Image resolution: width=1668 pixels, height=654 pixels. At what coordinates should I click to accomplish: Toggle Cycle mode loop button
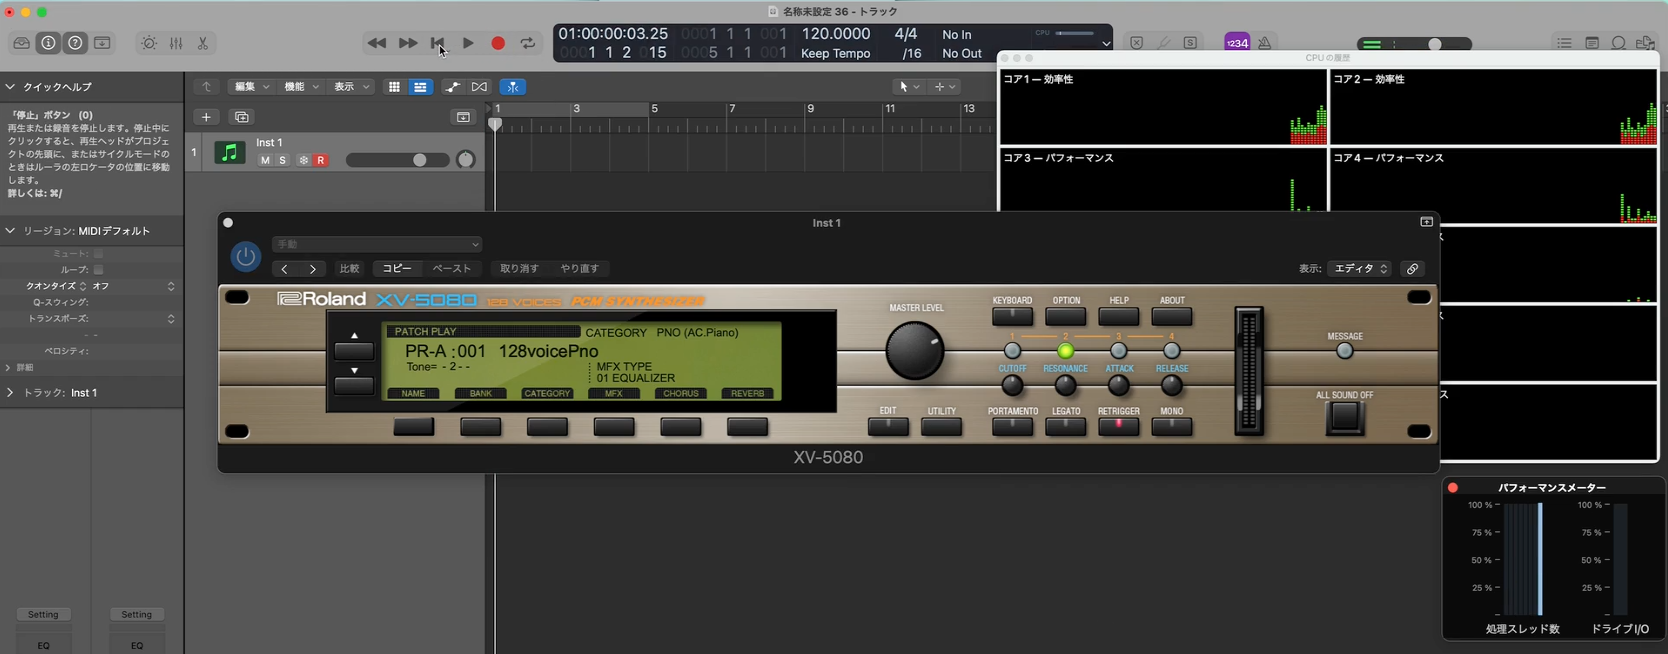click(x=528, y=43)
